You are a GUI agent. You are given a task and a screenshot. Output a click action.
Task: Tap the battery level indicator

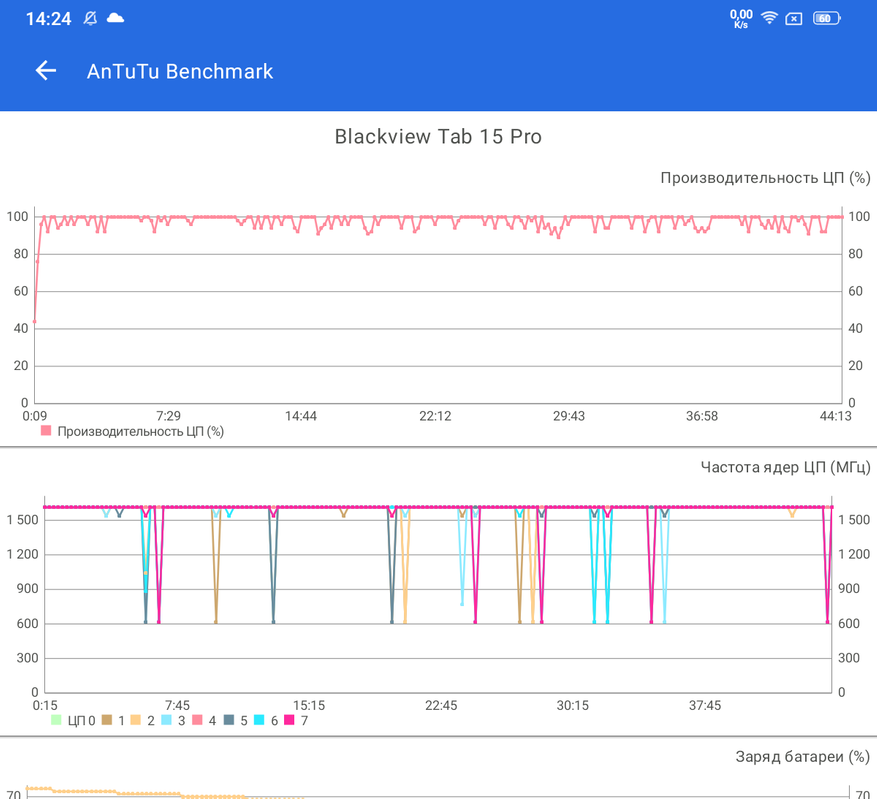[x=826, y=18]
